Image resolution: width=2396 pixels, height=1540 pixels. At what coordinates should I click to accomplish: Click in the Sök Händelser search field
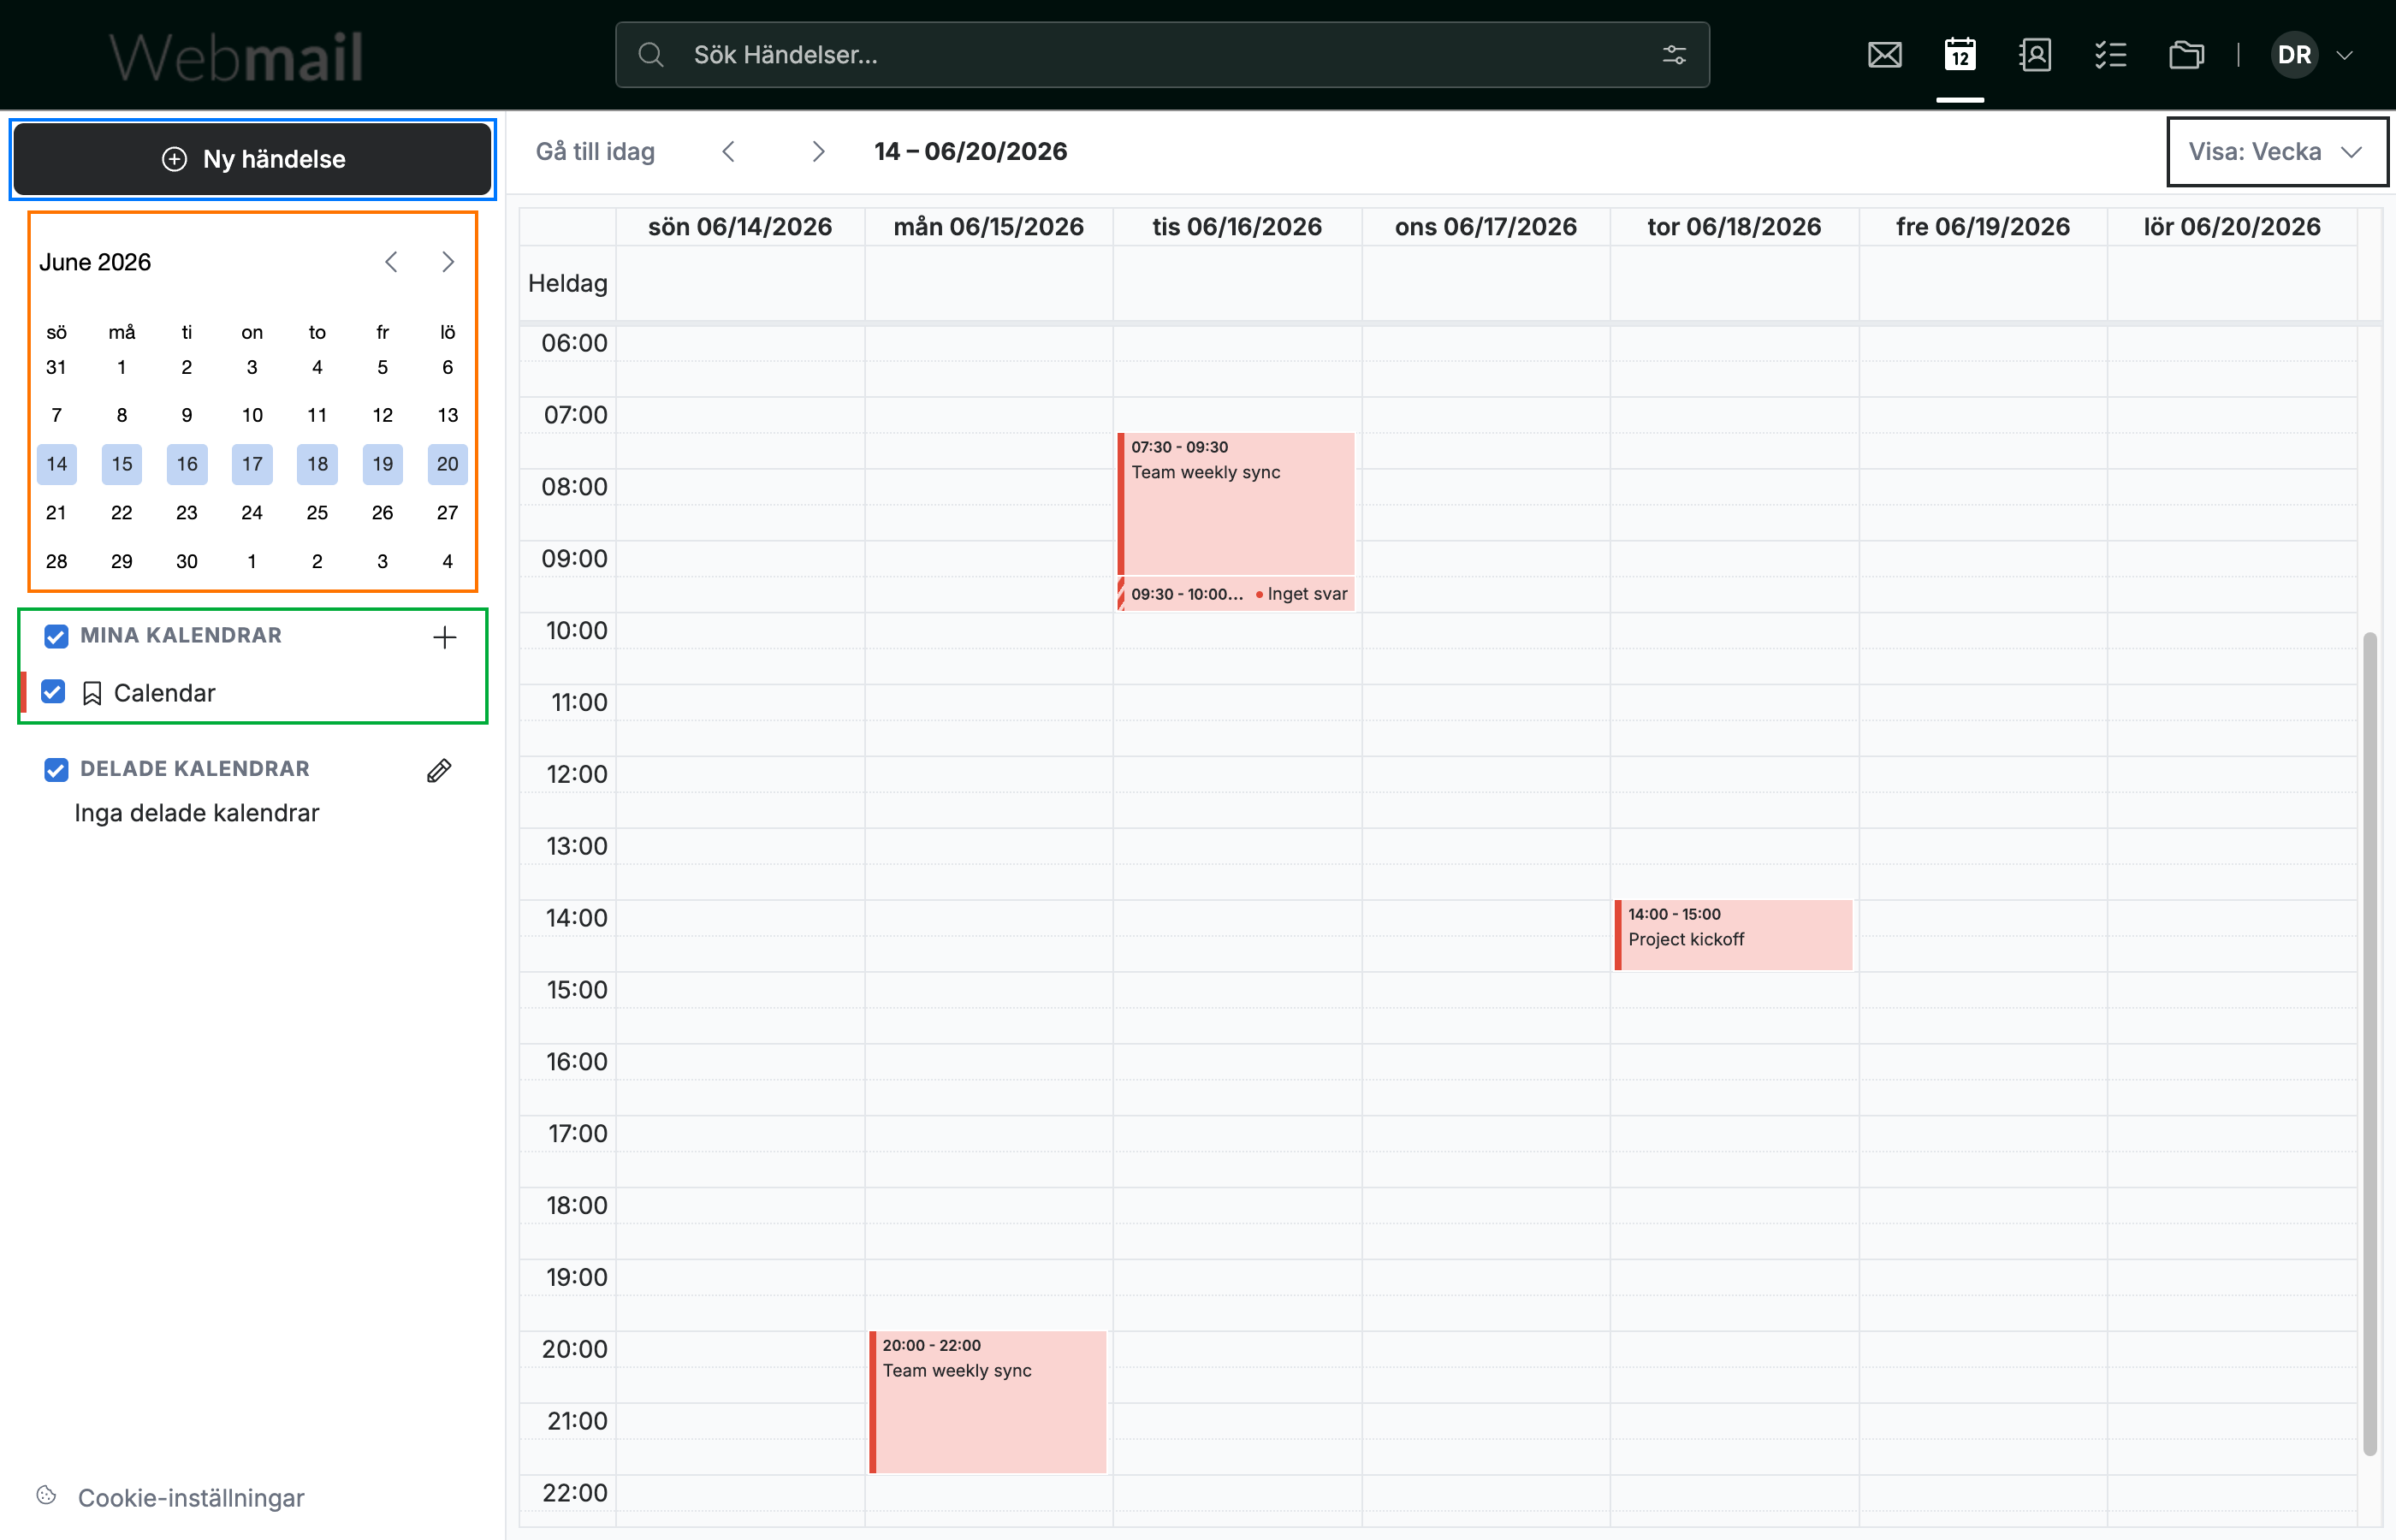coord(1160,55)
